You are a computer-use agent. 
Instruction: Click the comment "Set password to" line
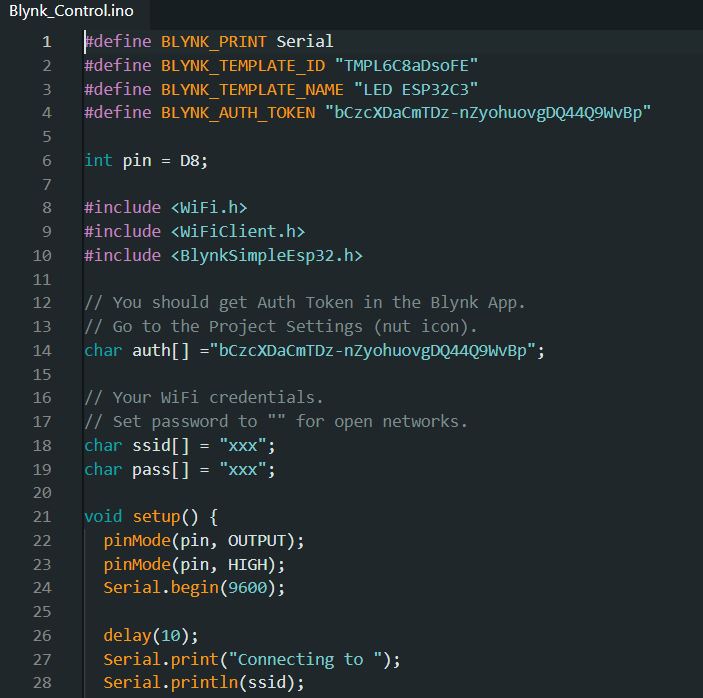pyautogui.click(x=276, y=421)
